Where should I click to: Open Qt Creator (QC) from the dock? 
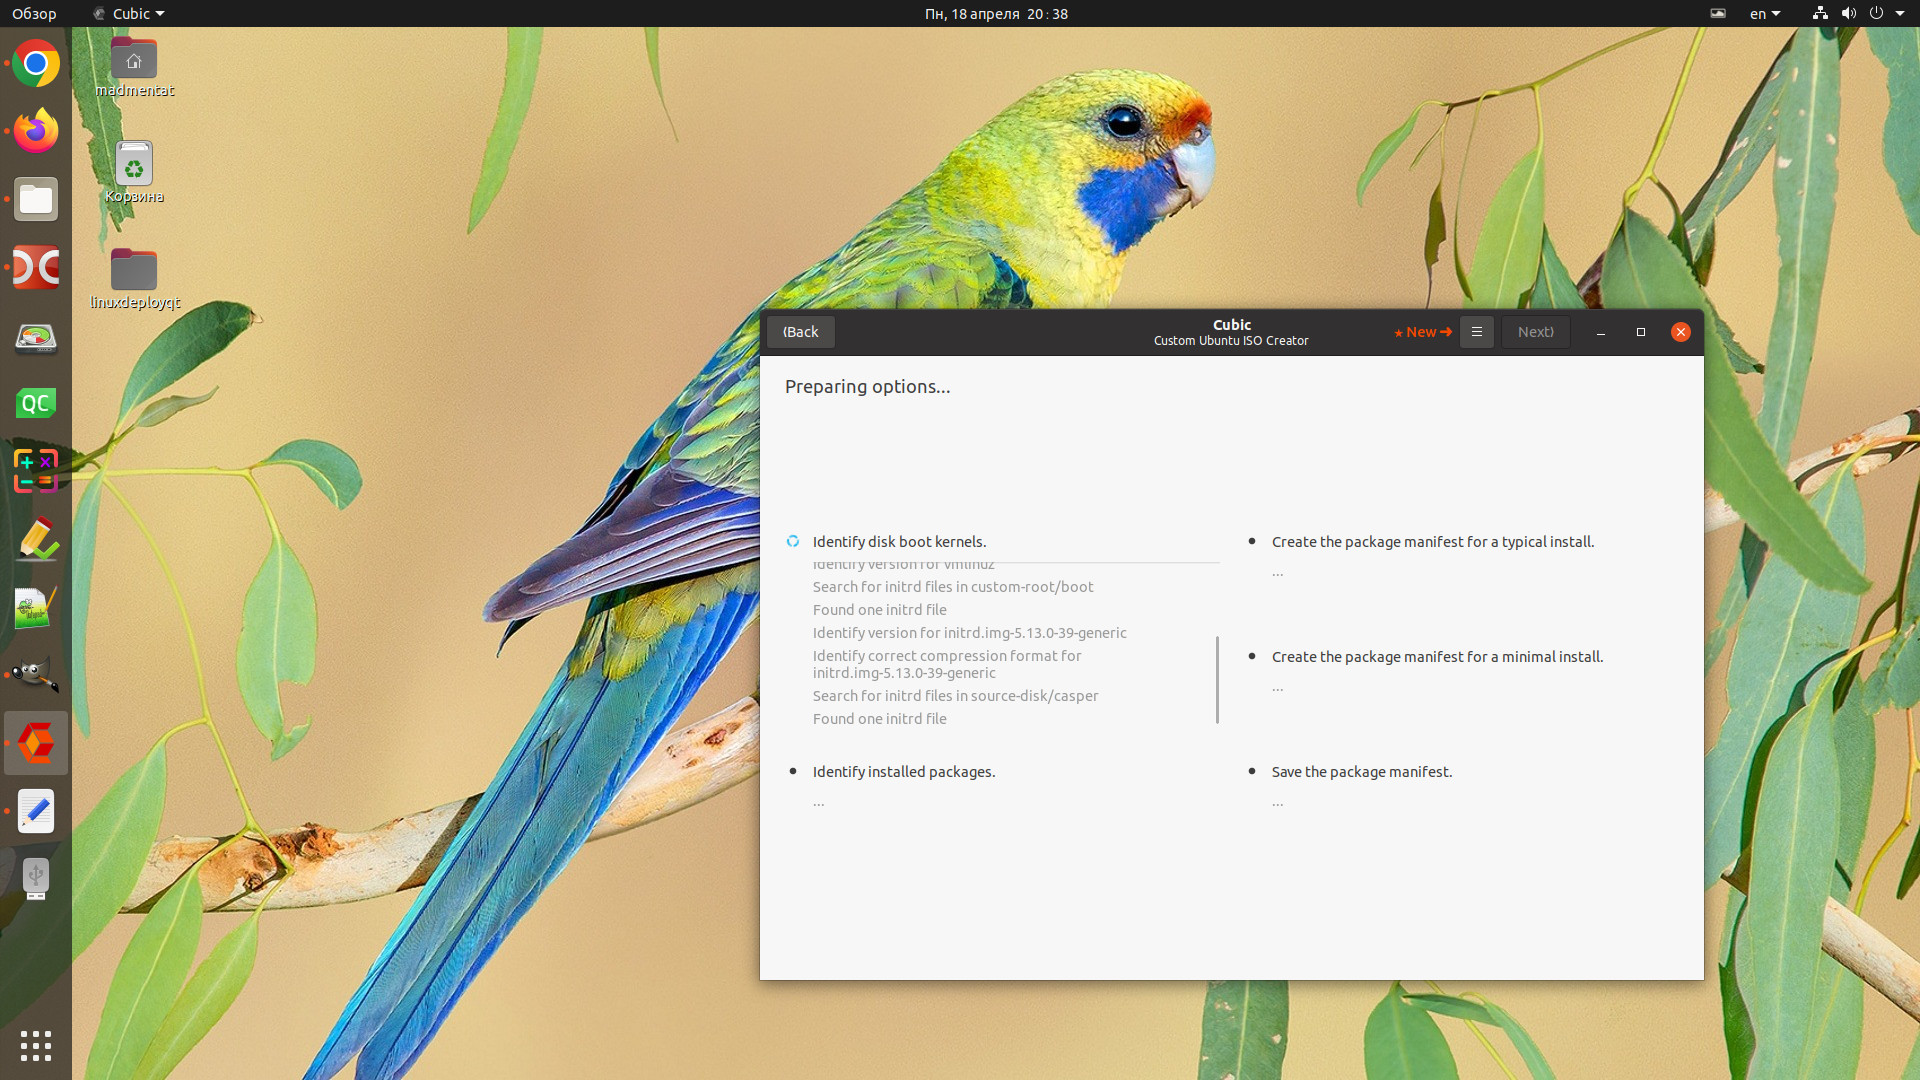36,403
